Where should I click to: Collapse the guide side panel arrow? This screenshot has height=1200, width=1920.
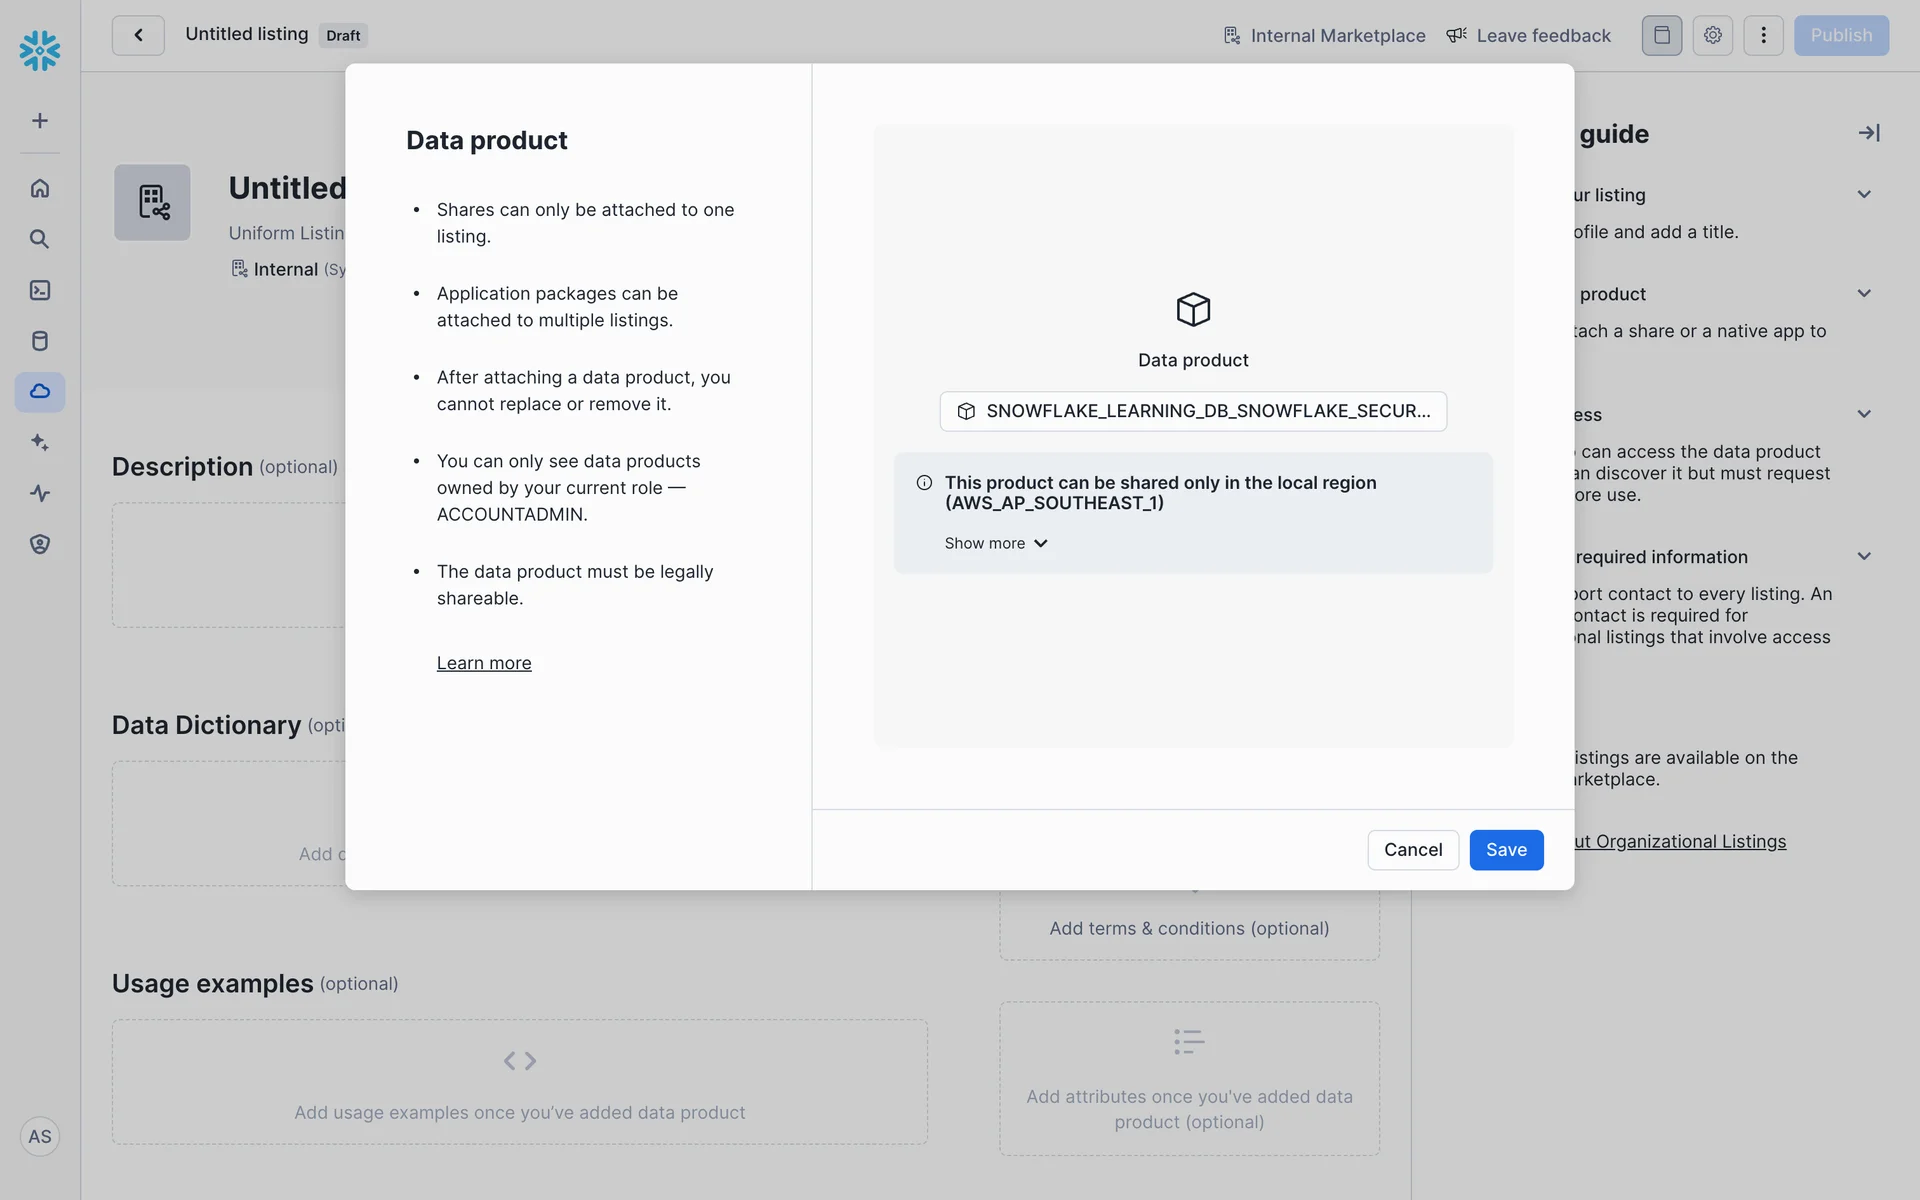(x=1868, y=133)
